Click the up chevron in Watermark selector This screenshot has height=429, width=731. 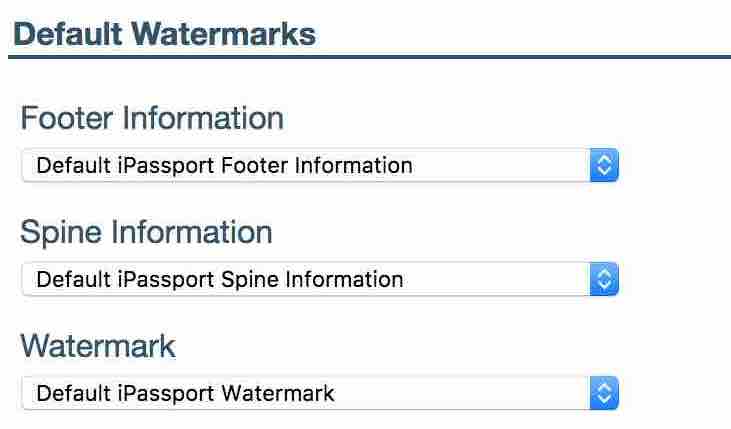point(603,388)
